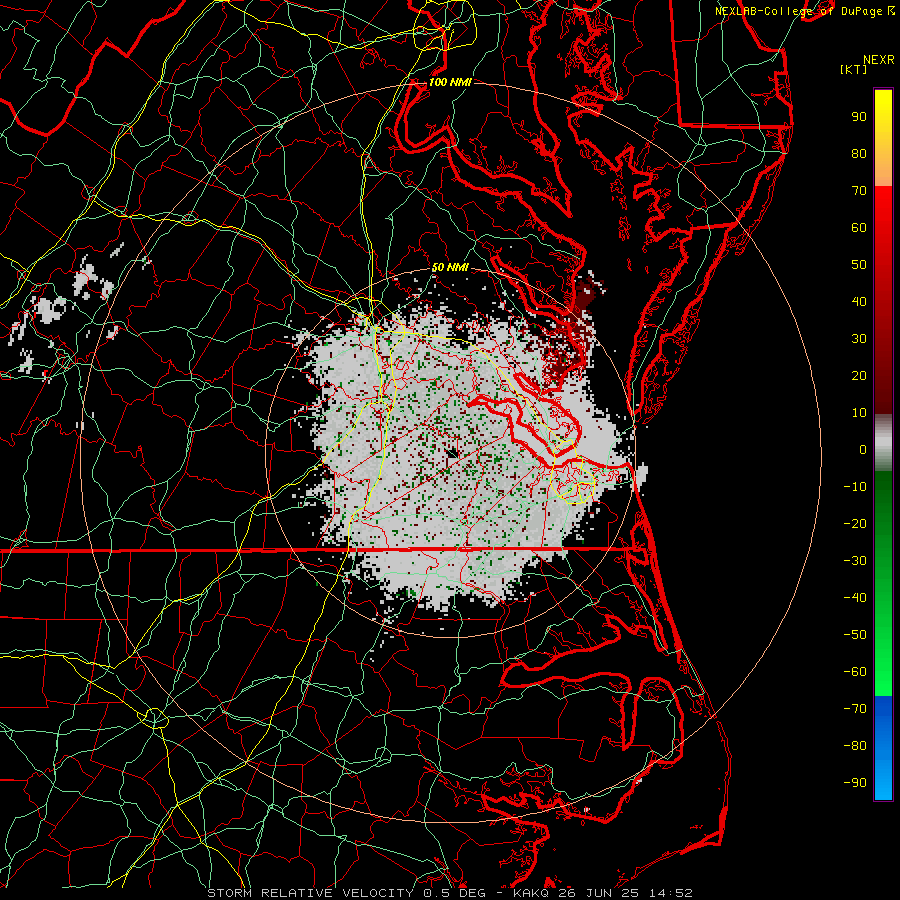The image size is (900, 900).
Task: Click the "10" value on velocity scale
Action: pyautogui.click(x=859, y=413)
